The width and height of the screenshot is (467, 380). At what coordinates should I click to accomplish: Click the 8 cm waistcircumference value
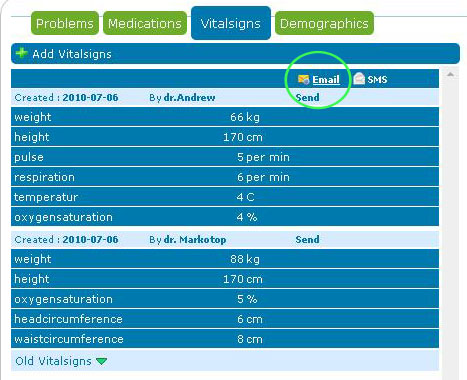click(250, 339)
